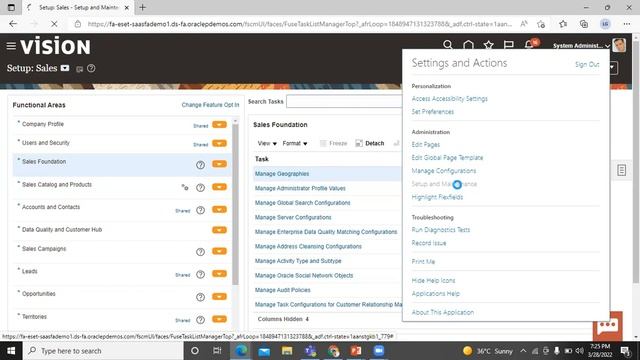The height and width of the screenshot is (360, 640).
Task: Open browser collections icon
Action: (x=584, y=24)
